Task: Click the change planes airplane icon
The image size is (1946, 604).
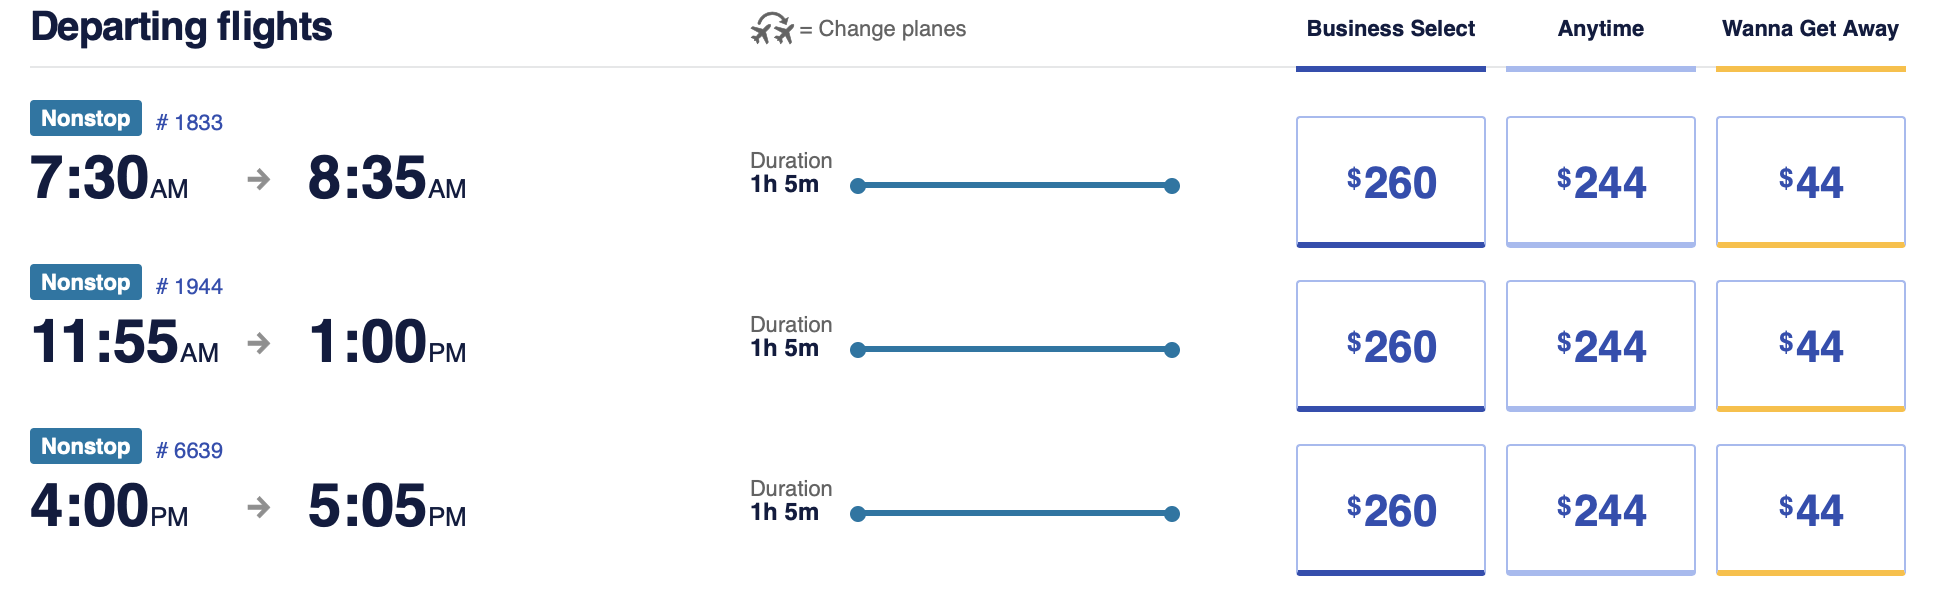Action: coord(772,29)
